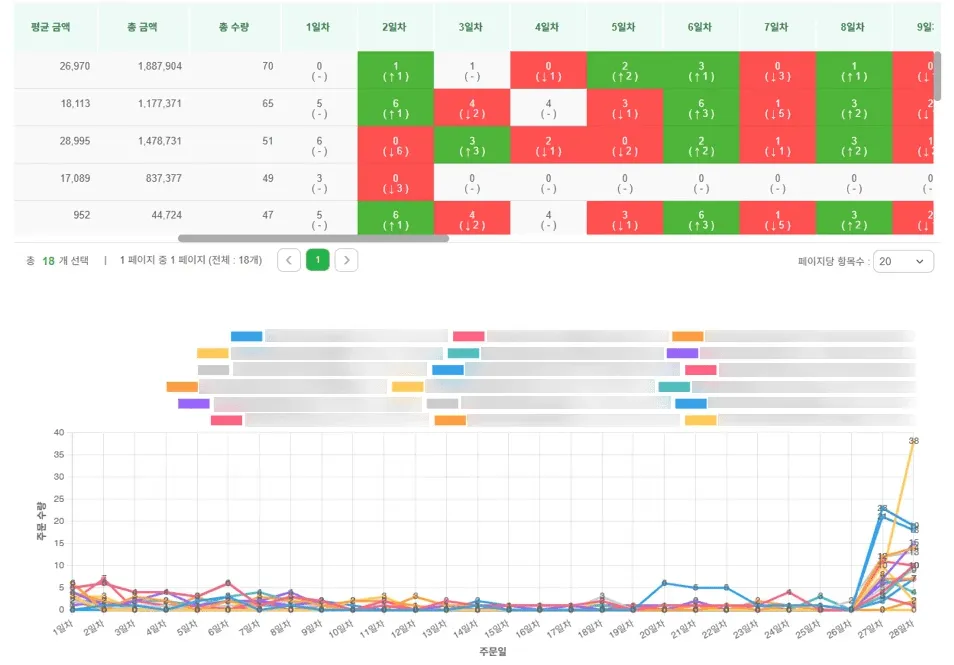Click green 2일차 cell in 26,970 row
The image size is (954, 665).
(395, 71)
